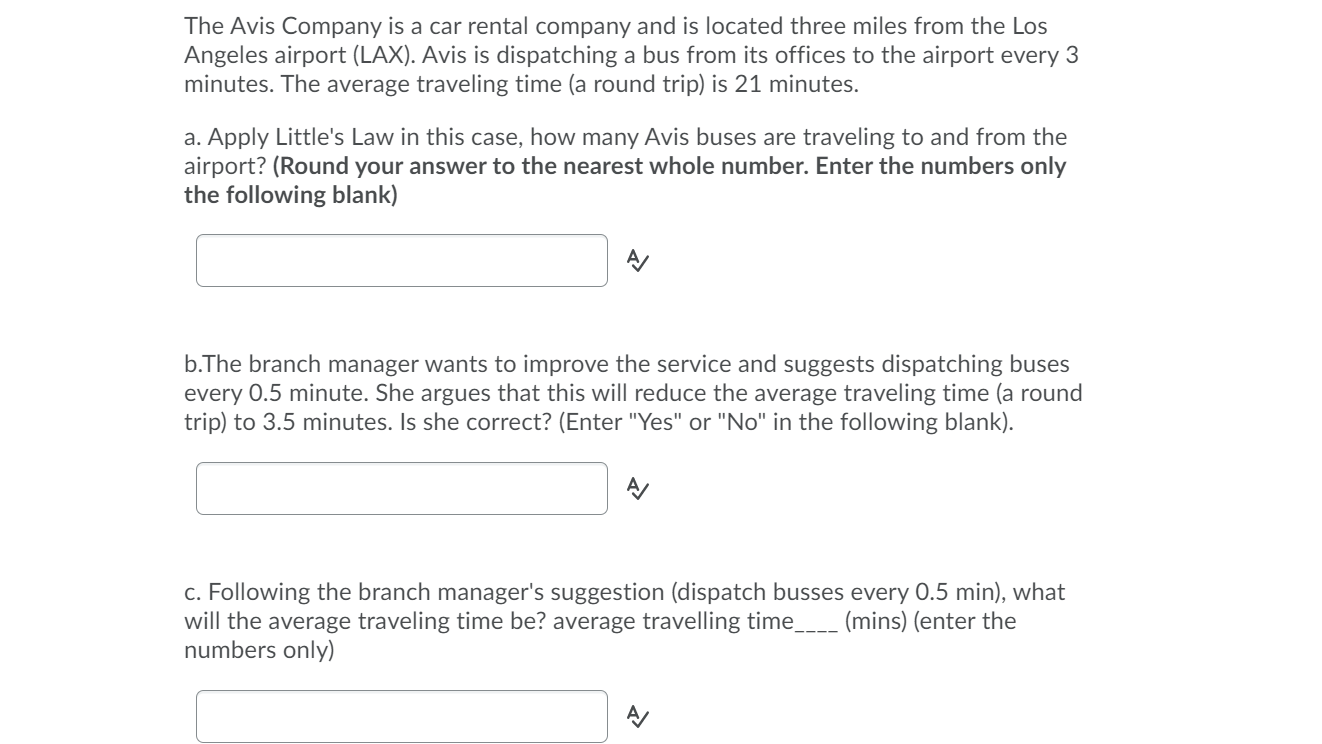Click the check-spelling icon beside the last input
Image resolution: width=1322 pixels, height=744 pixels.
coord(638,713)
